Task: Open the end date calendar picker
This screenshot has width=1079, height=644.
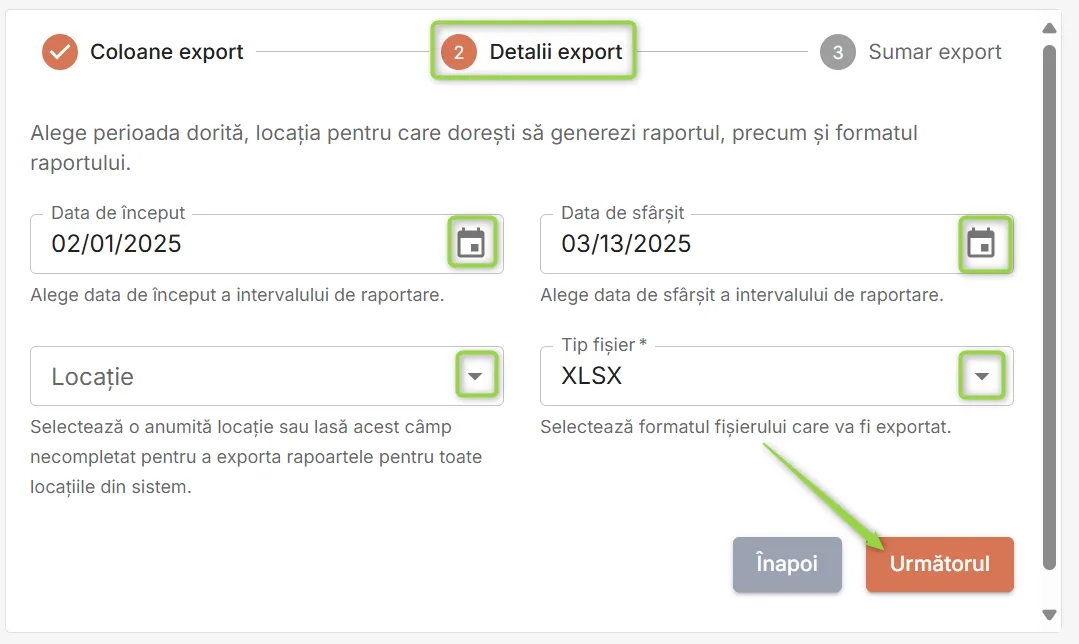Action: click(x=981, y=243)
